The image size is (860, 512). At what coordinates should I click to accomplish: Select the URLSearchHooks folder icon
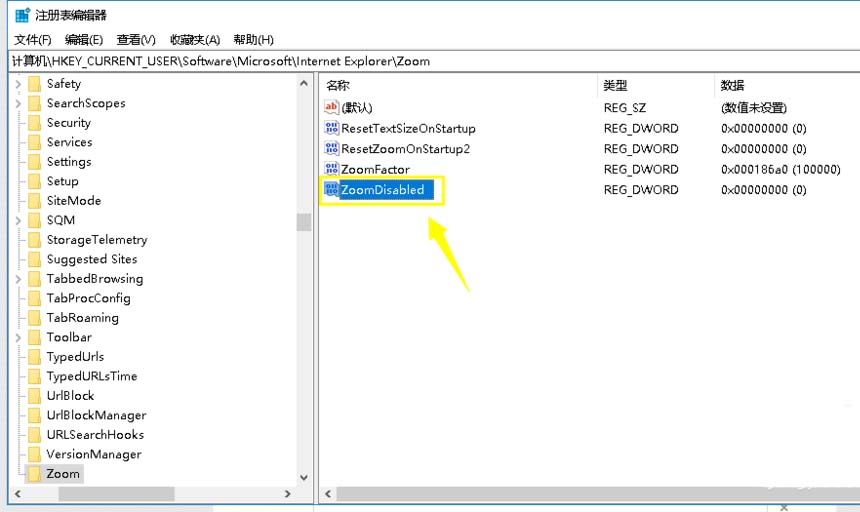coord(35,435)
